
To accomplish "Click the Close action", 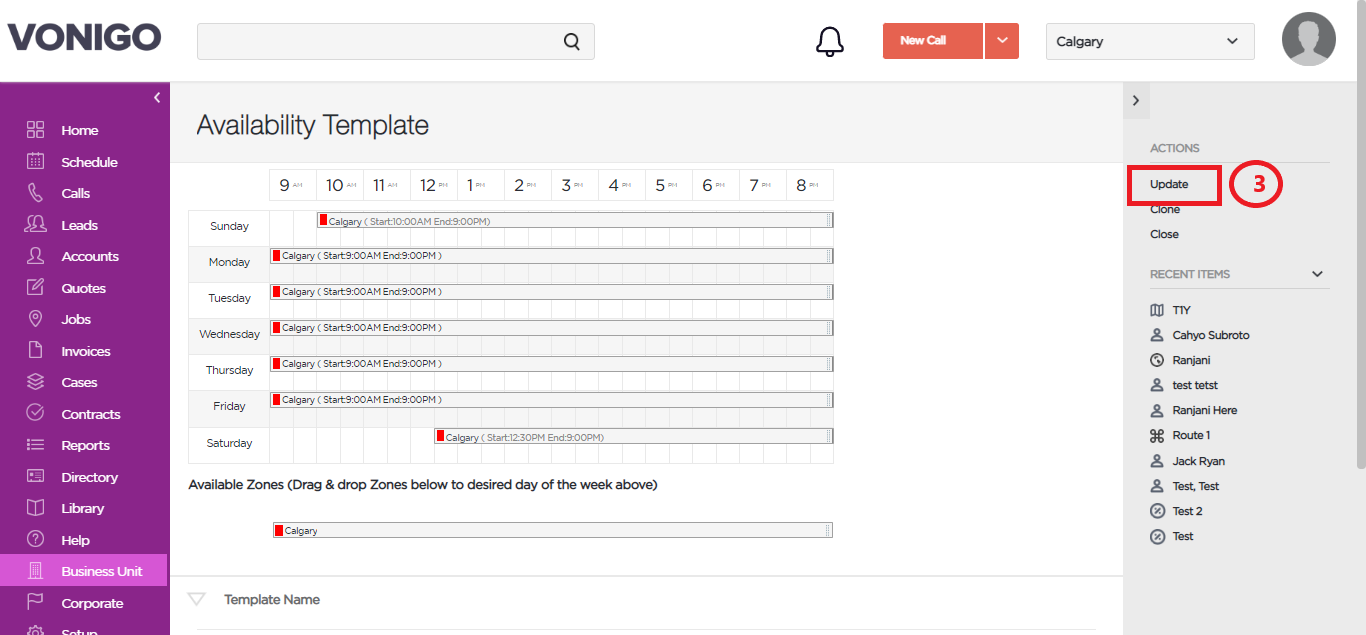I will 1164,234.
